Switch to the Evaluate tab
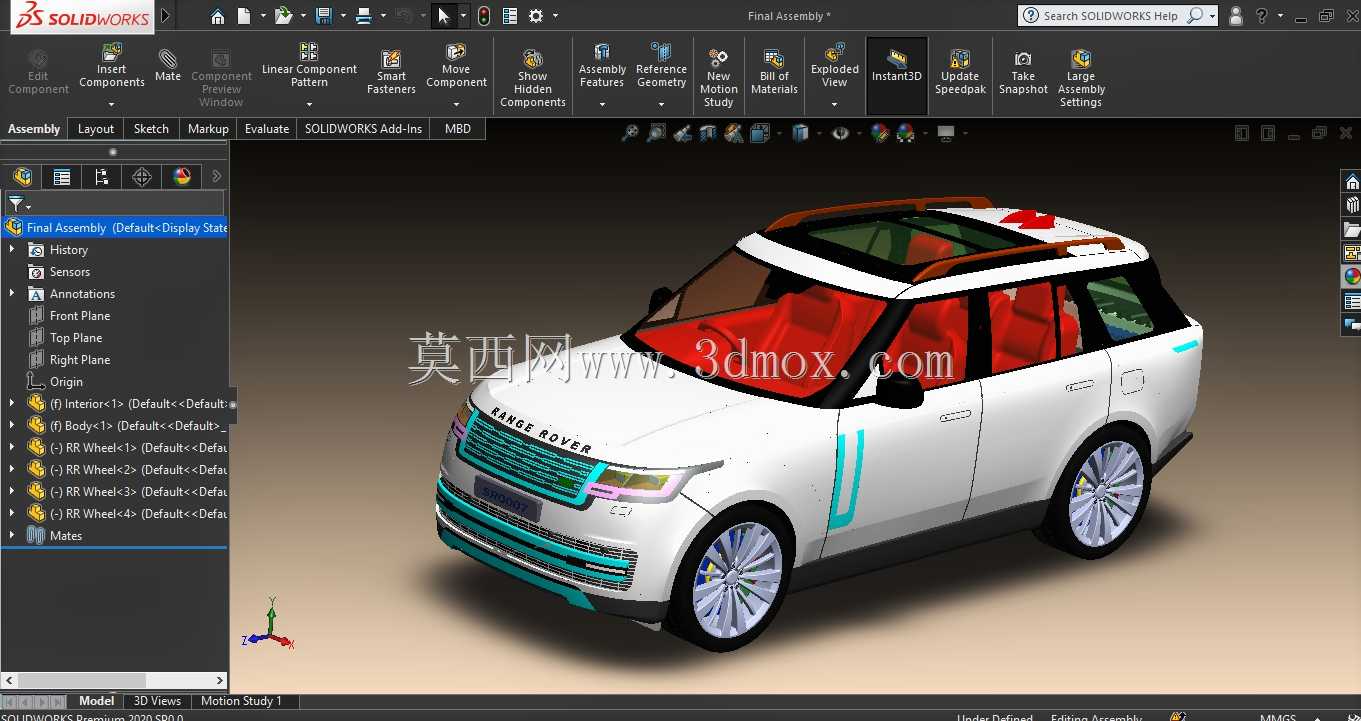1361x721 pixels. point(267,129)
